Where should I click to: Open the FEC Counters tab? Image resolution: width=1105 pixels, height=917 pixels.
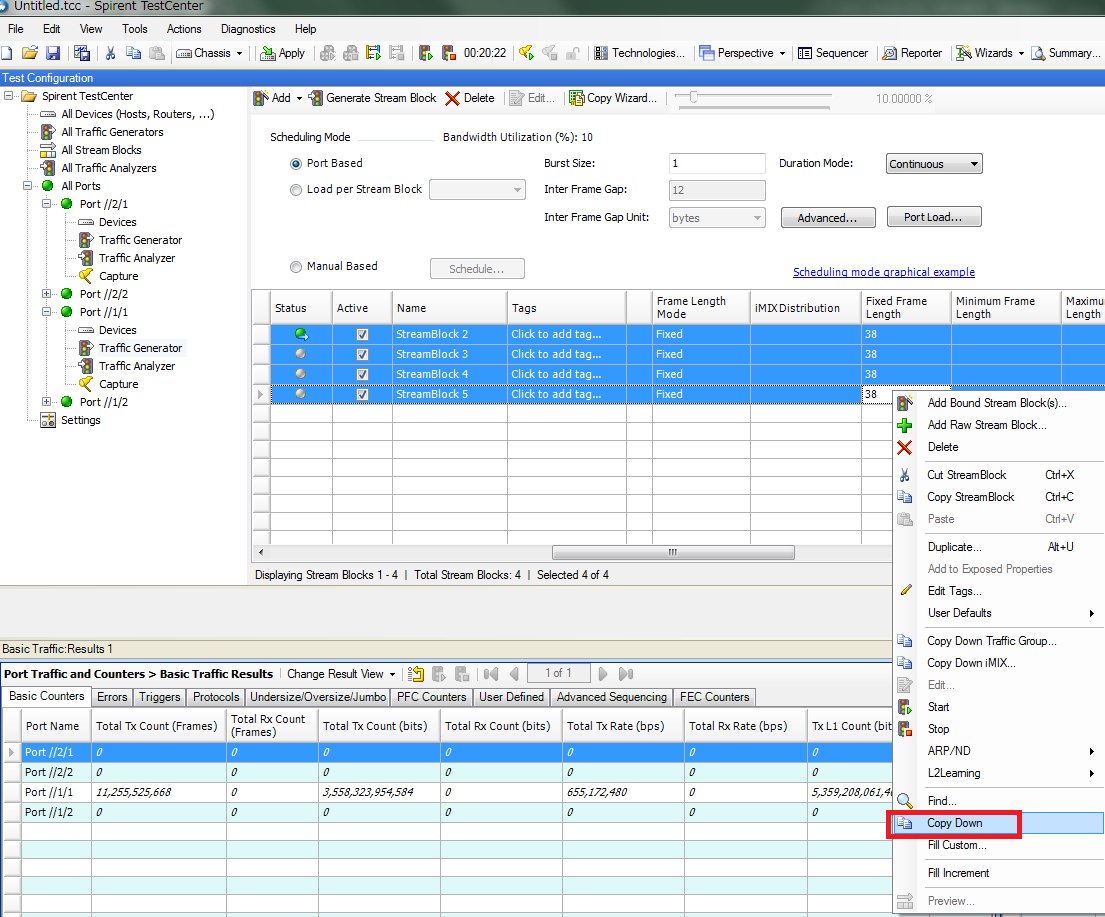click(x=715, y=697)
